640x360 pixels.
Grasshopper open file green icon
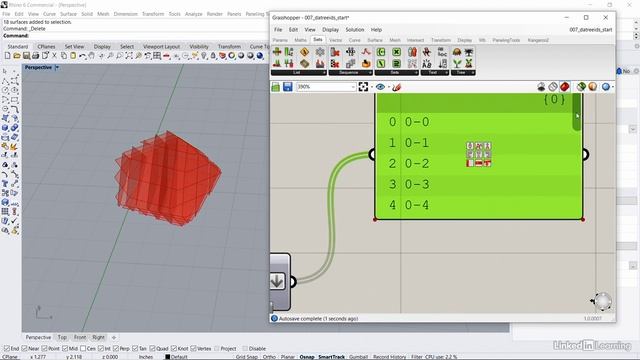coord(276,87)
